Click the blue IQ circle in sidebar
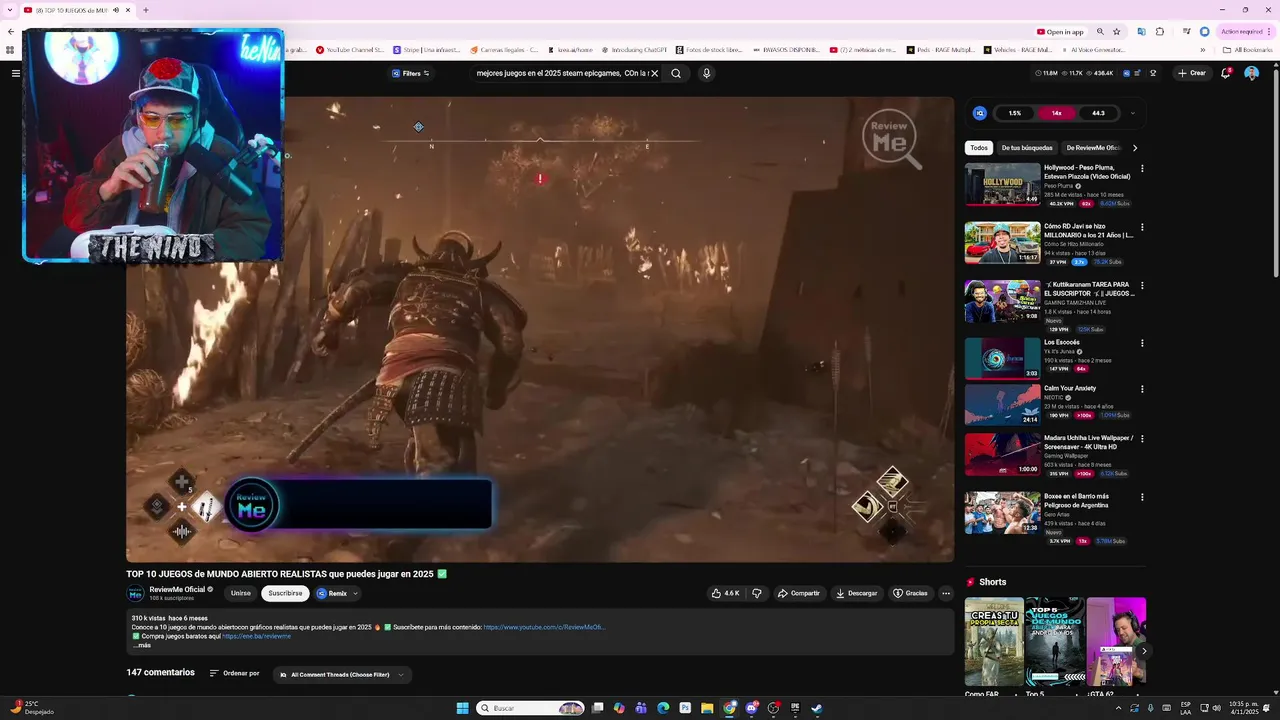The height and width of the screenshot is (720, 1280). click(x=979, y=113)
